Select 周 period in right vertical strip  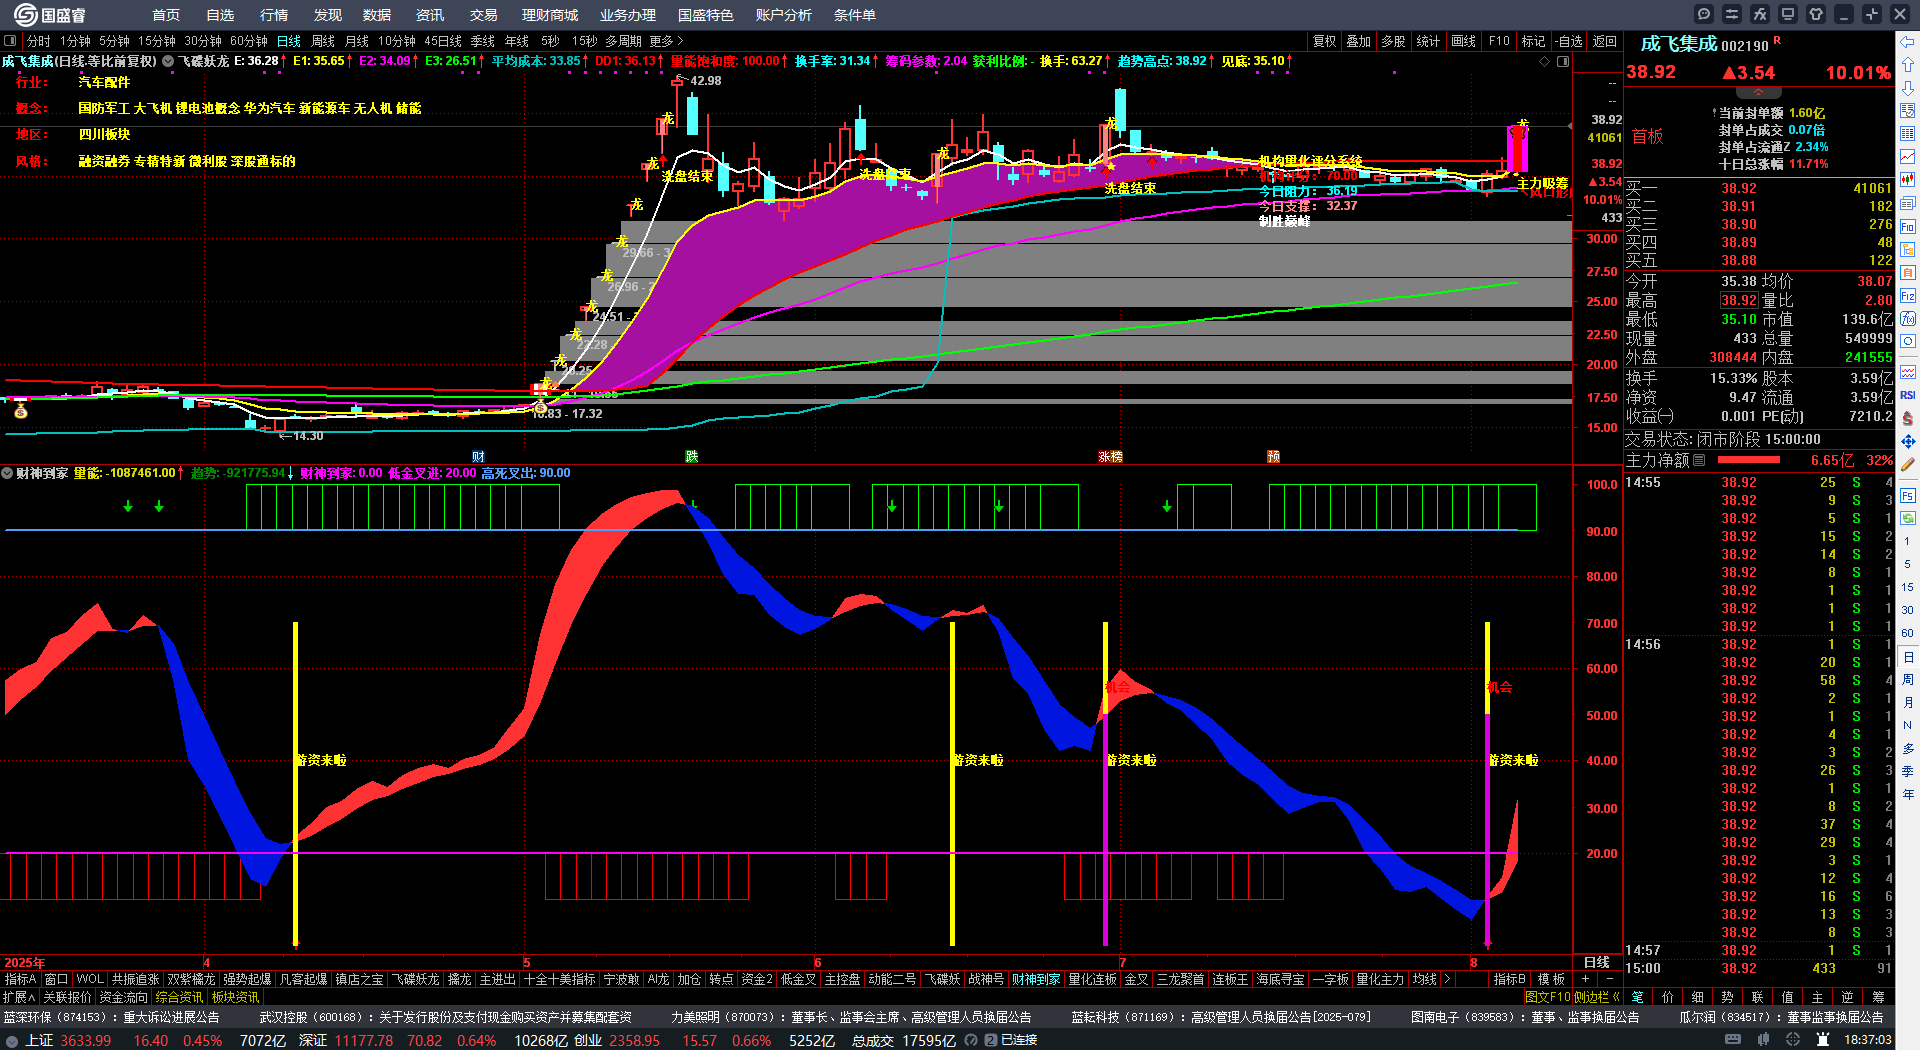pos(1908,680)
